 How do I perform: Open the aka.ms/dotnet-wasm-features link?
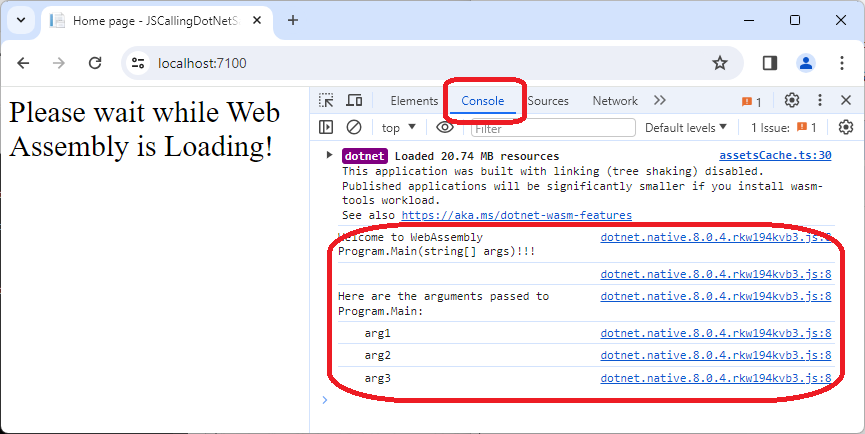click(x=516, y=215)
